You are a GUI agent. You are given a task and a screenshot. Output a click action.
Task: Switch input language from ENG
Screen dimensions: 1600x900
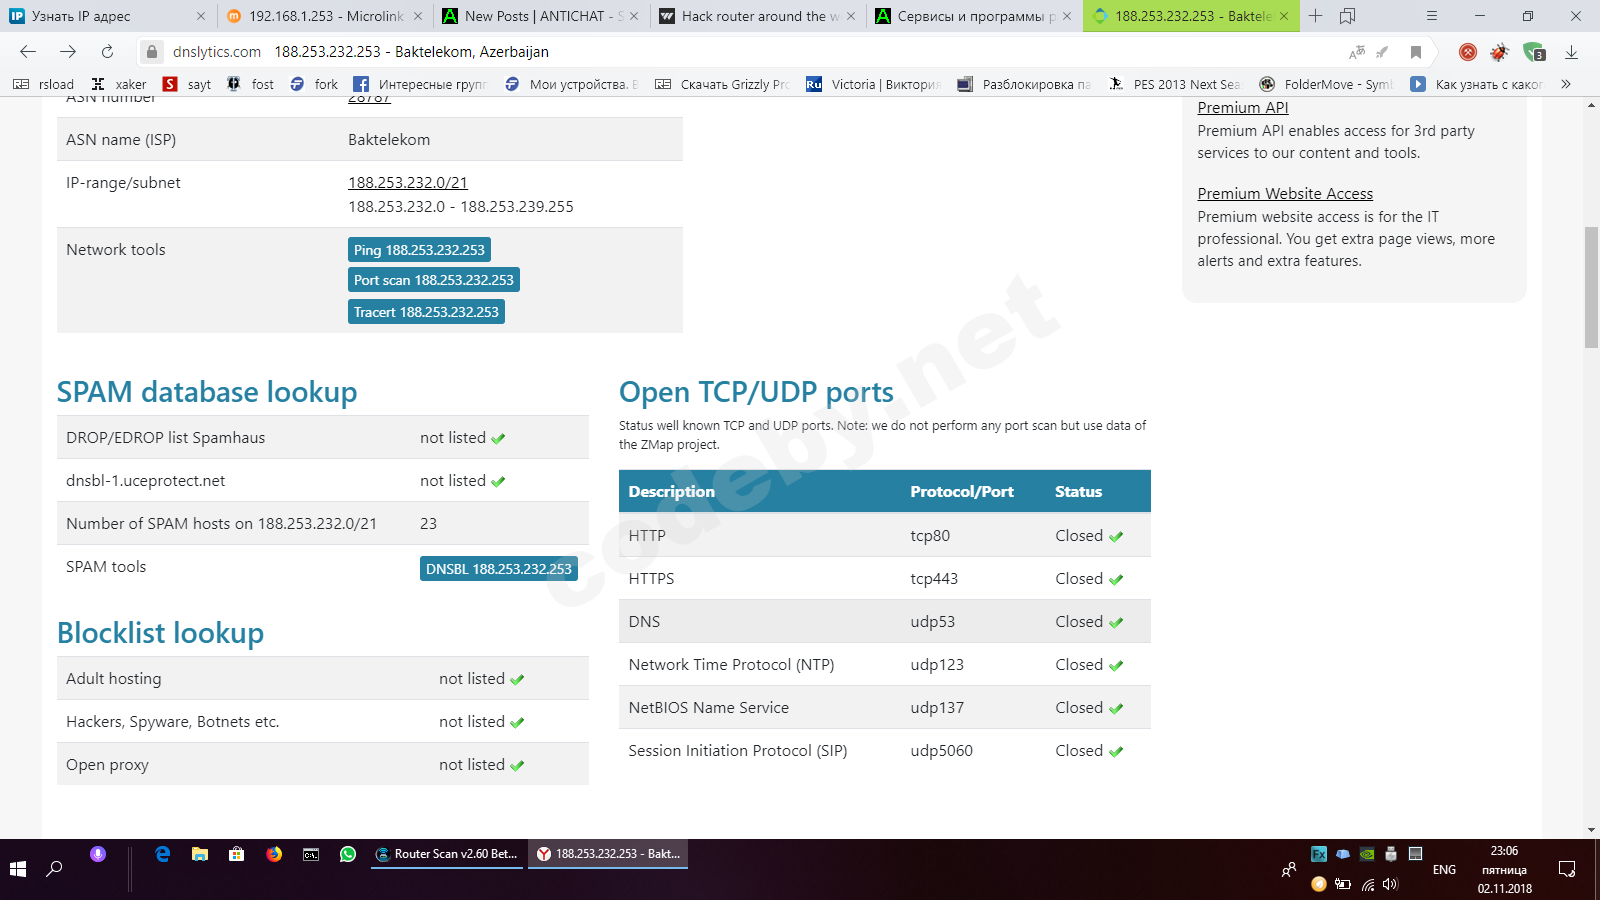[x=1444, y=870]
